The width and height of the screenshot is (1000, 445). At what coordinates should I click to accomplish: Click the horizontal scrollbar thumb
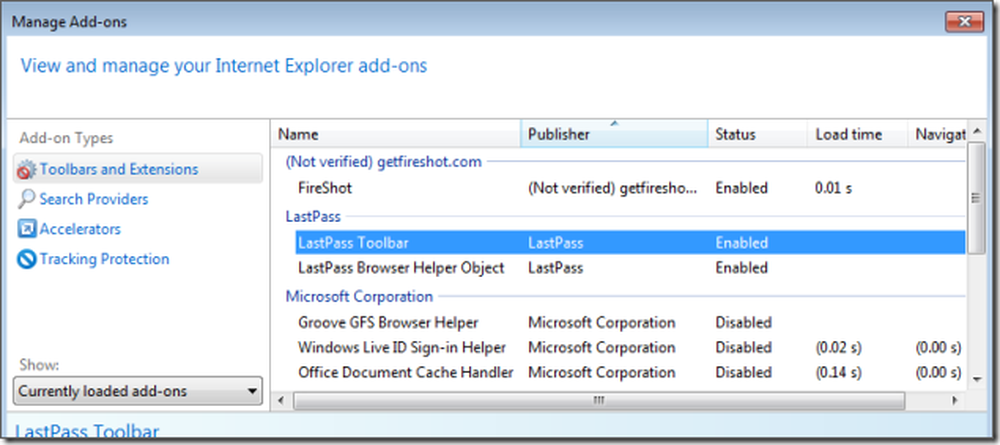pyautogui.click(x=599, y=401)
